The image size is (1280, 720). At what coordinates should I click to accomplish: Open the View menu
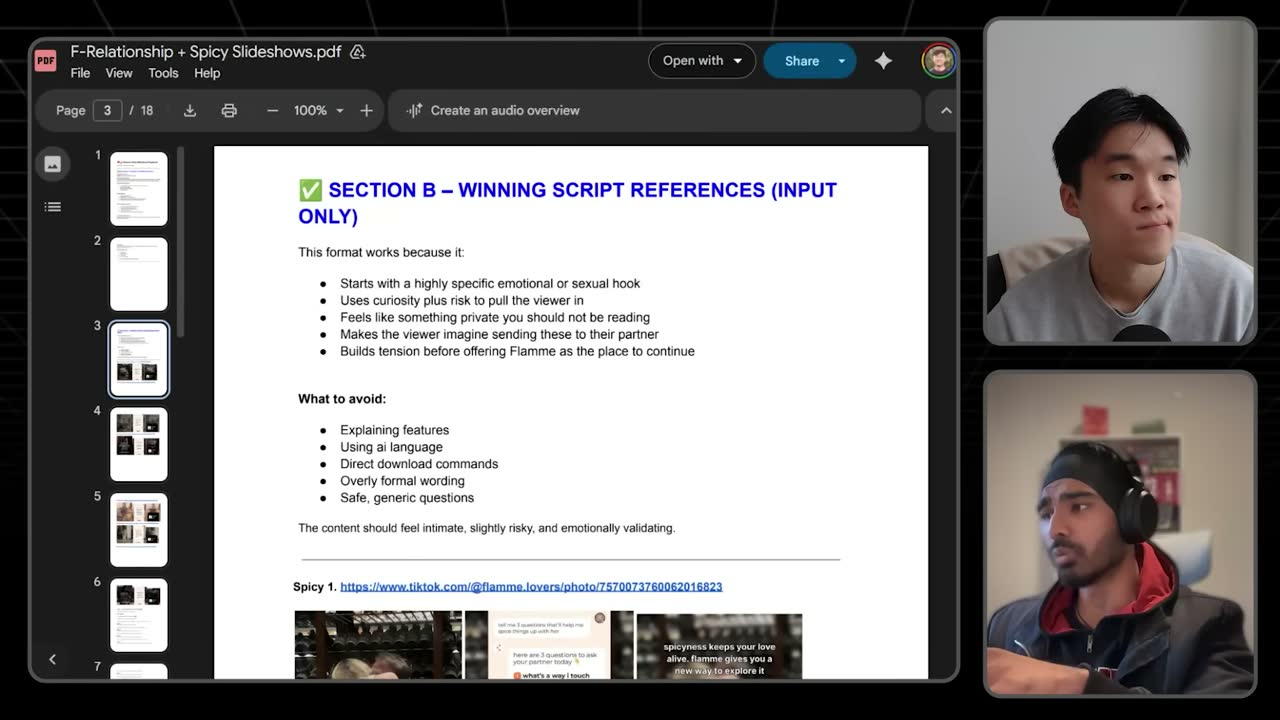(x=119, y=73)
